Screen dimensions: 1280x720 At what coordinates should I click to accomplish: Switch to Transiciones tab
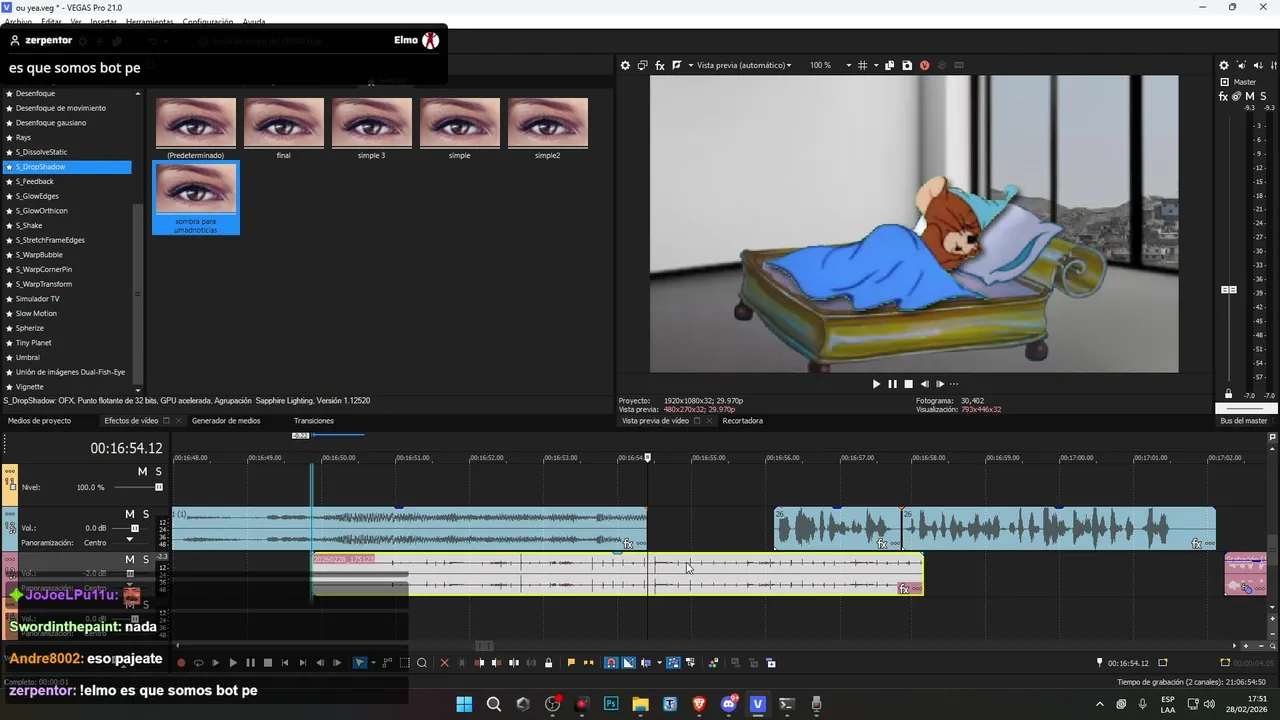coord(314,421)
